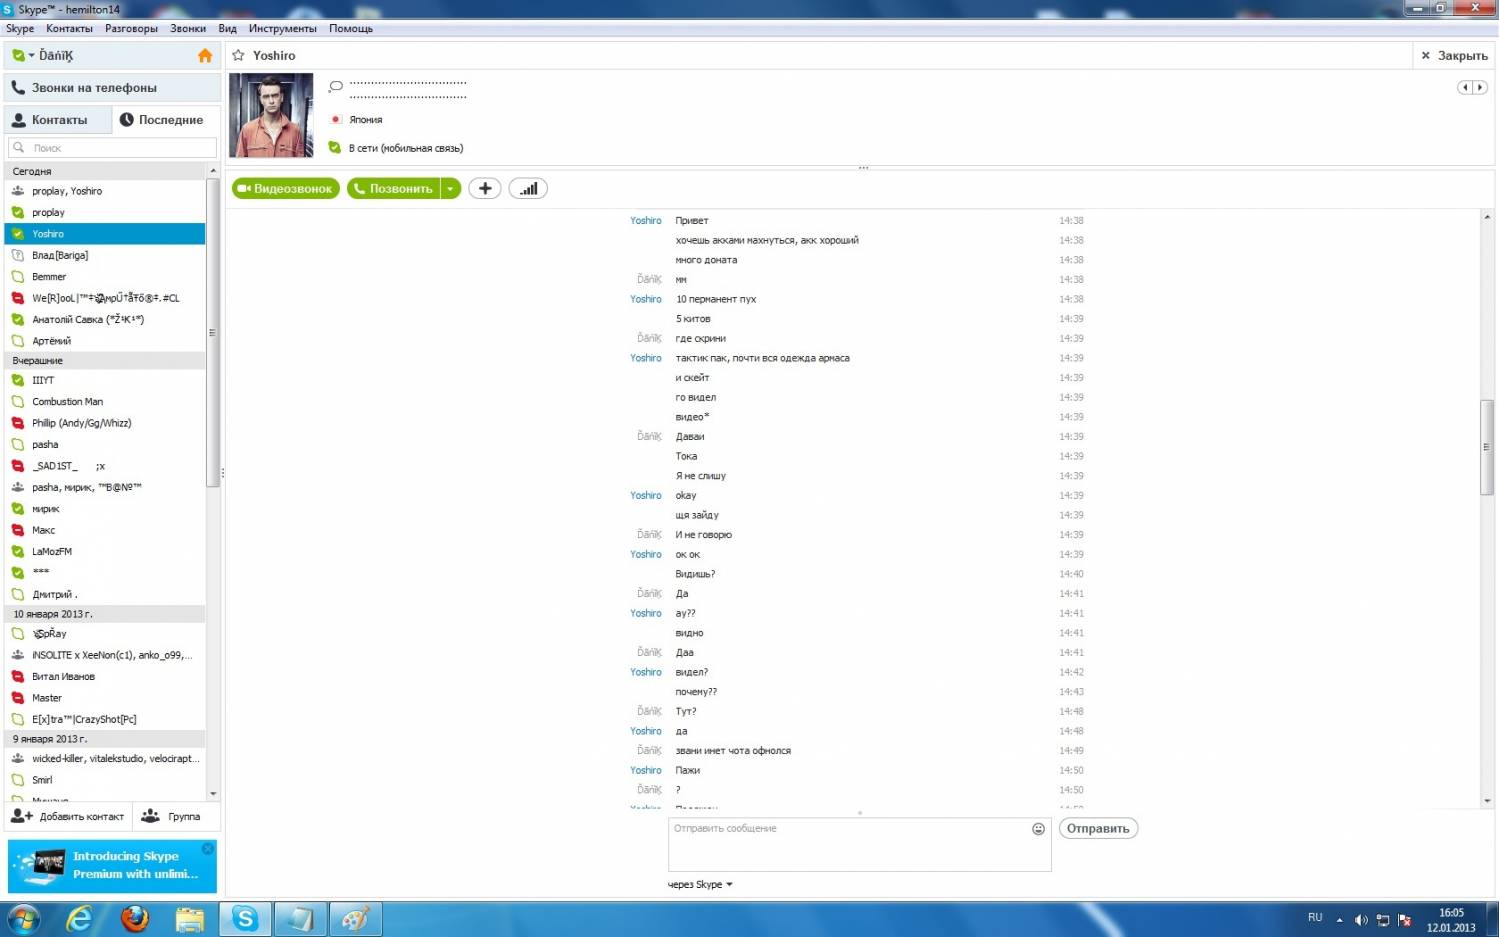
Task: Click the add participants plus button
Action: (485, 188)
